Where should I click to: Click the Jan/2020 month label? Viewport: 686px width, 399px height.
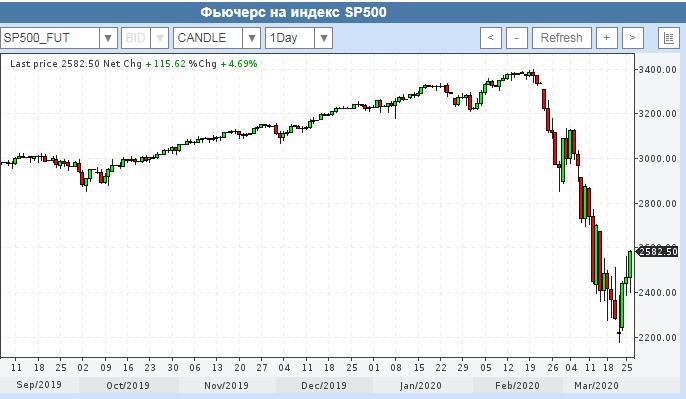(420, 385)
